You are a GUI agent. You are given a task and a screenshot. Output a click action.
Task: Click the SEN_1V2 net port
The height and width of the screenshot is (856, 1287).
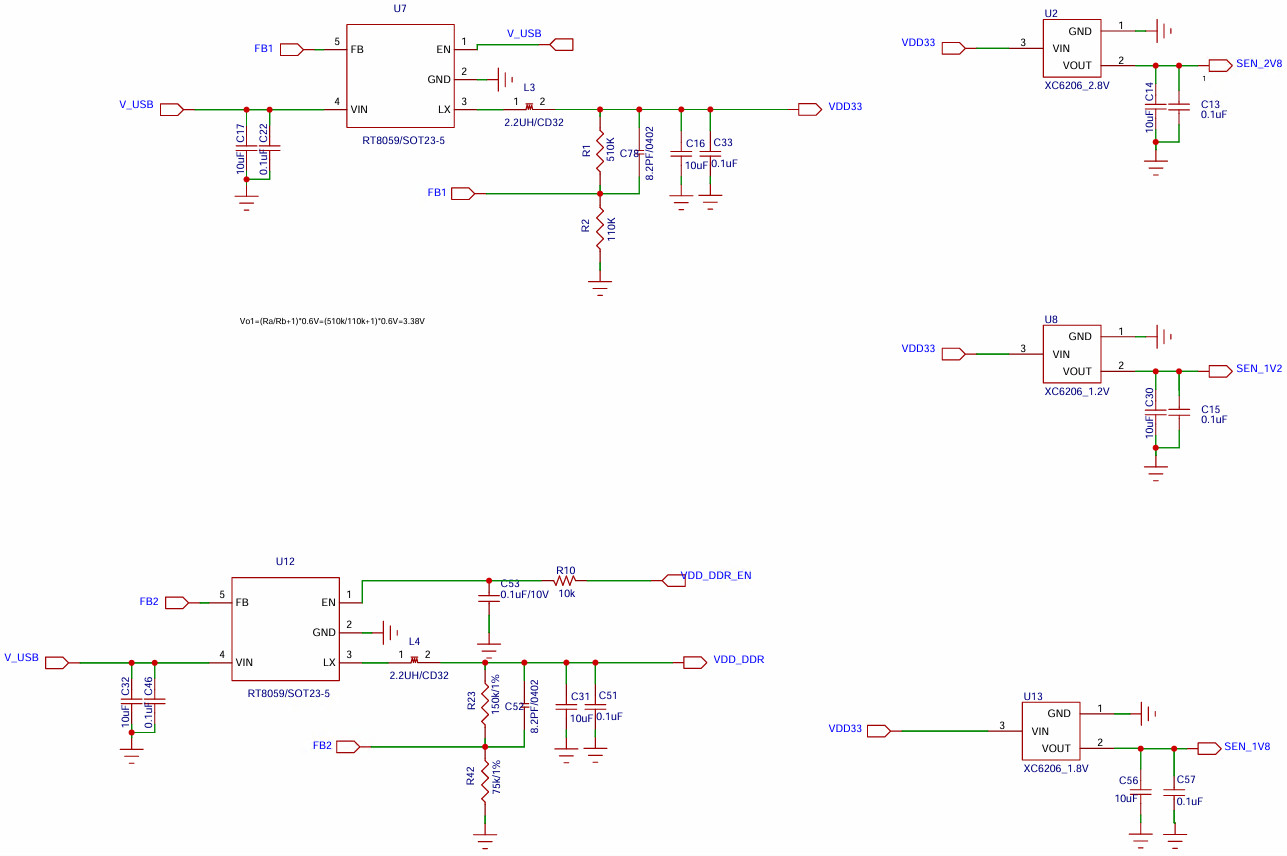pos(1220,370)
